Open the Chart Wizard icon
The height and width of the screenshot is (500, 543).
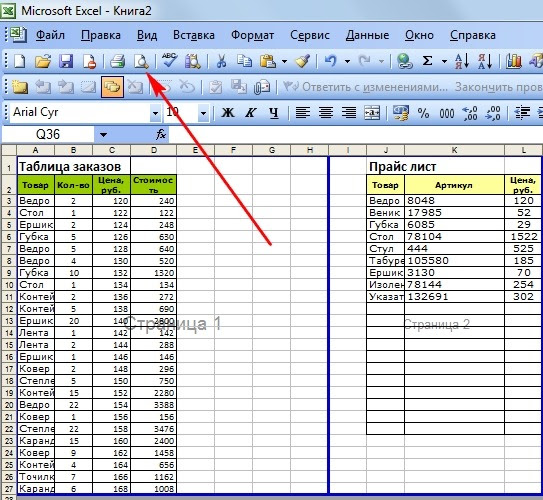(514, 61)
